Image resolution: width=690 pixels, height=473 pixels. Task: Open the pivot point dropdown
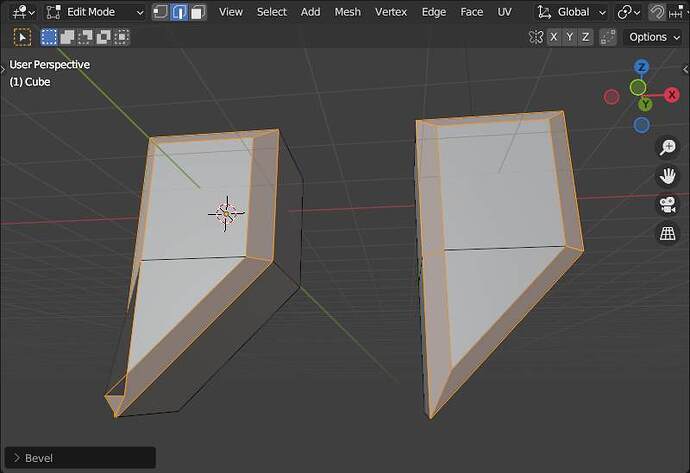click(x=628, y=12)
